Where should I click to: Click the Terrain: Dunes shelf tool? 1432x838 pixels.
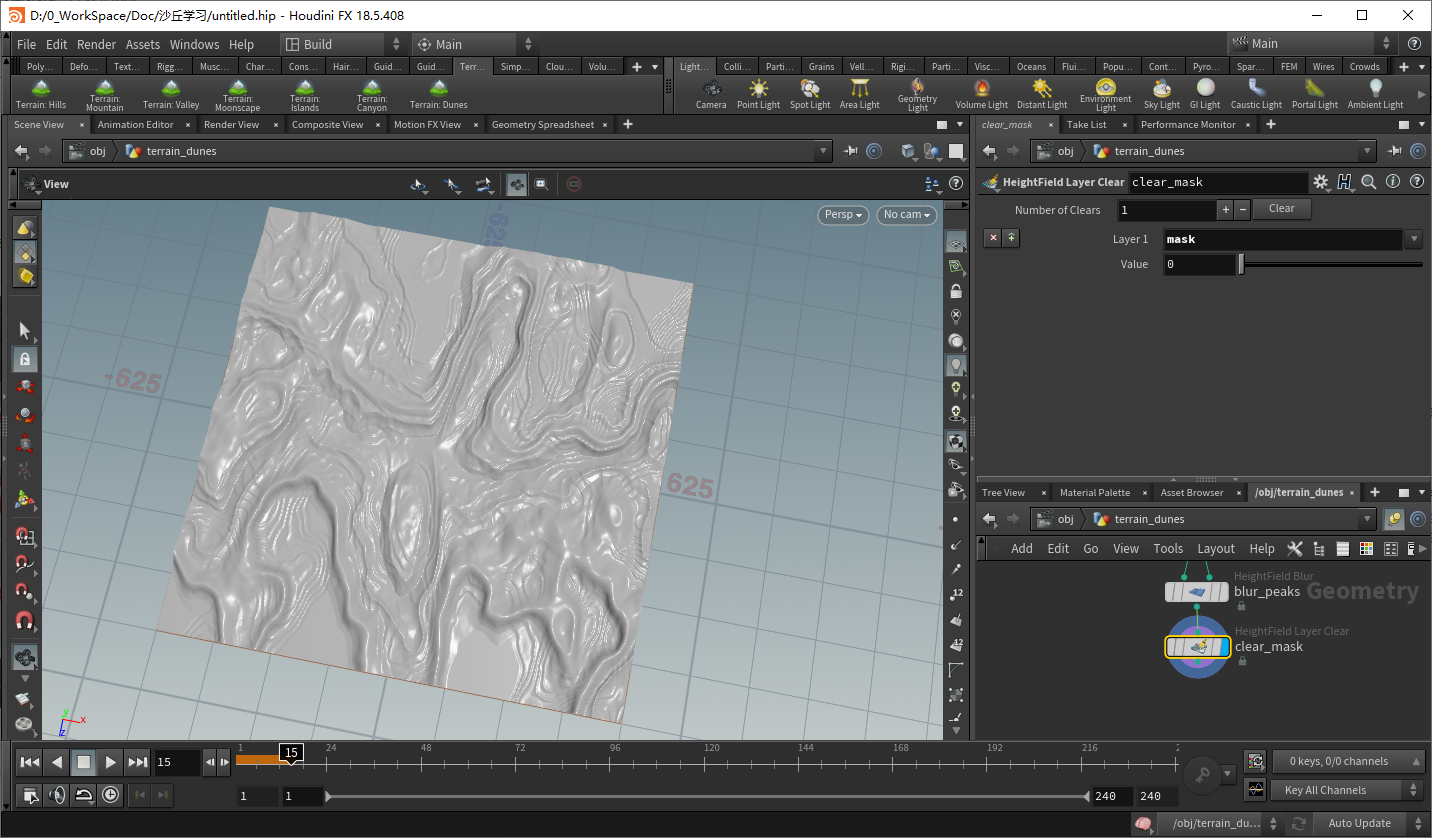click(438, 94)
